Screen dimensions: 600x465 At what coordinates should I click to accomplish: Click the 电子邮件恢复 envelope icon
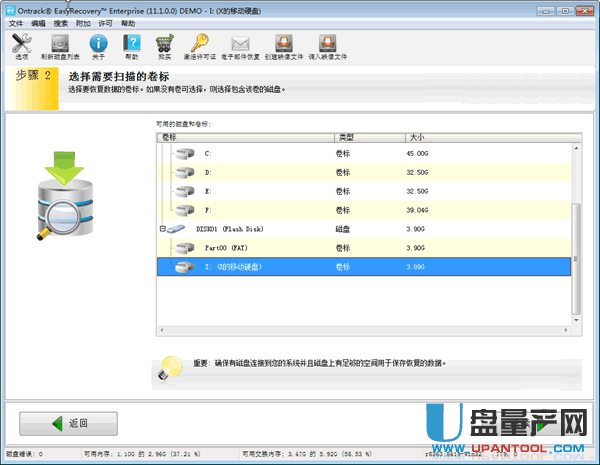point(240,45)
